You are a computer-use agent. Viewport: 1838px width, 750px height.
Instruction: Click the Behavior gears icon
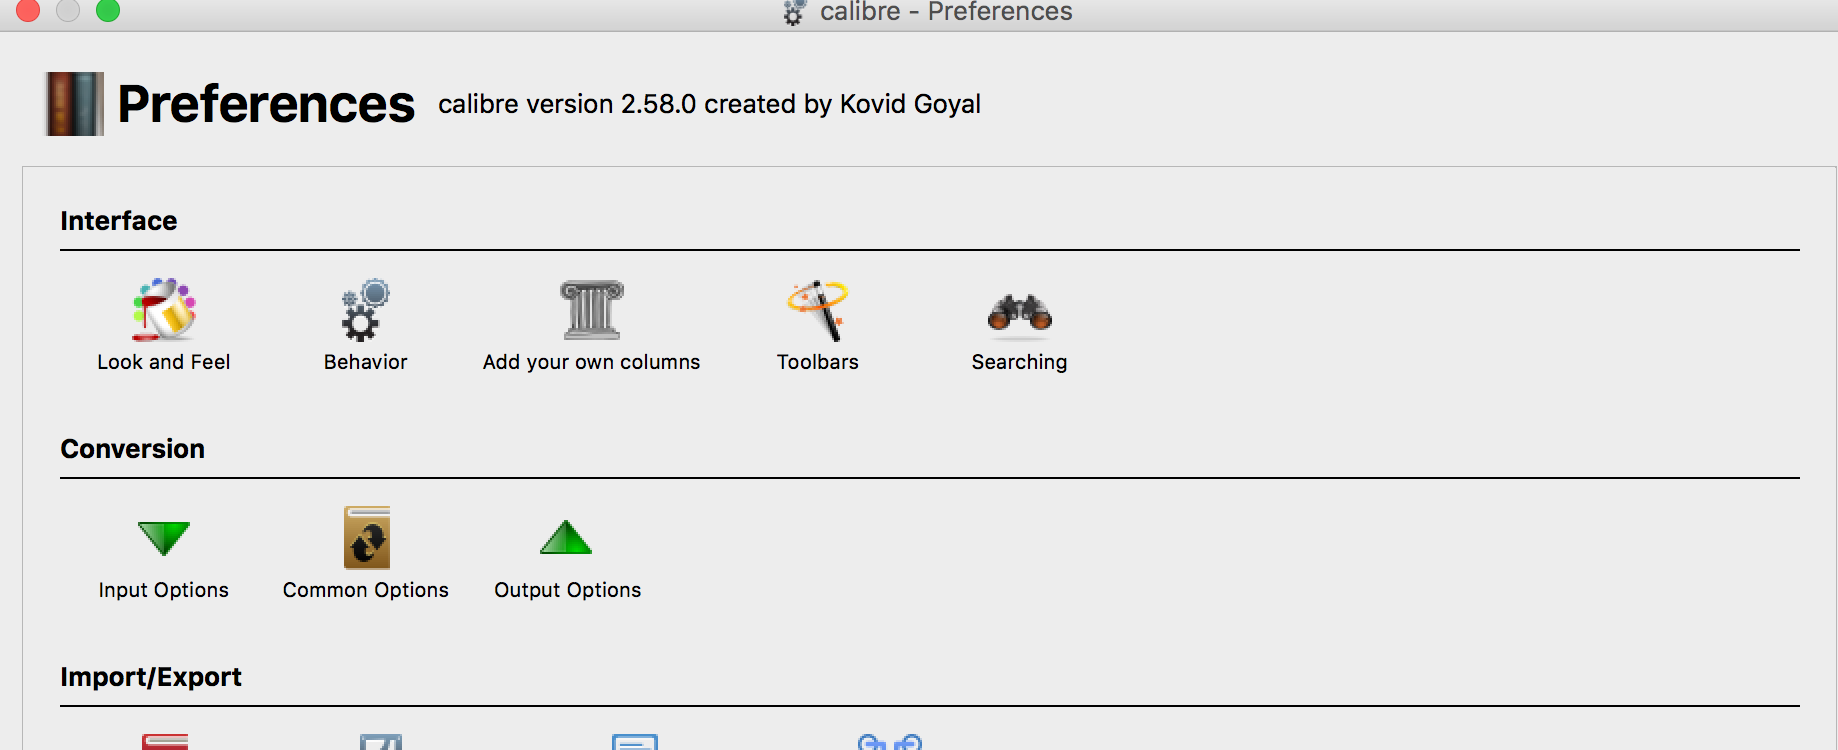pos(365,310)
